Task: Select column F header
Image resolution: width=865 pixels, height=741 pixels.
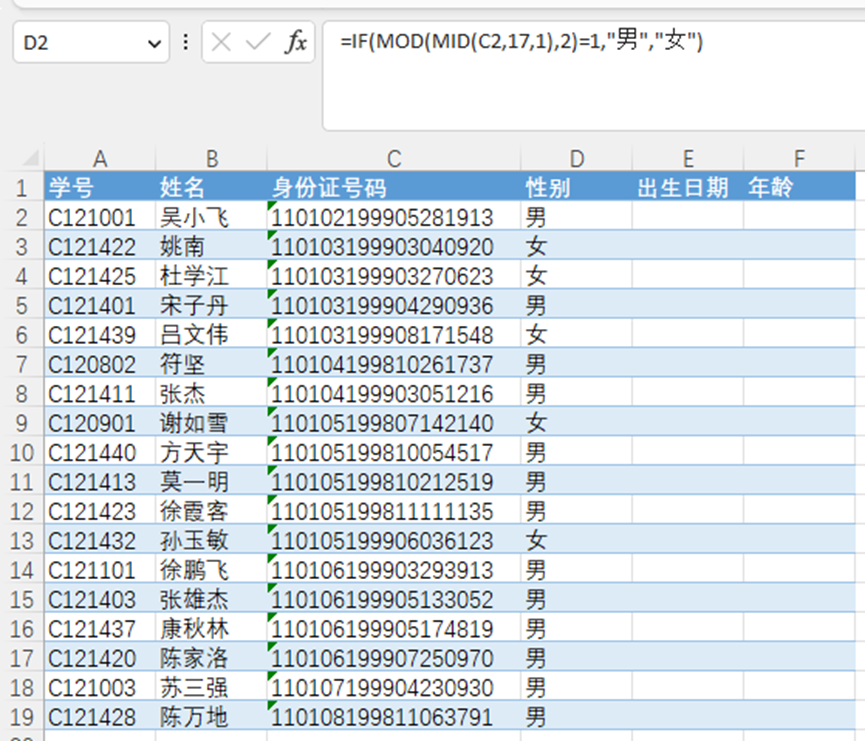Action: tap(799, 159)
